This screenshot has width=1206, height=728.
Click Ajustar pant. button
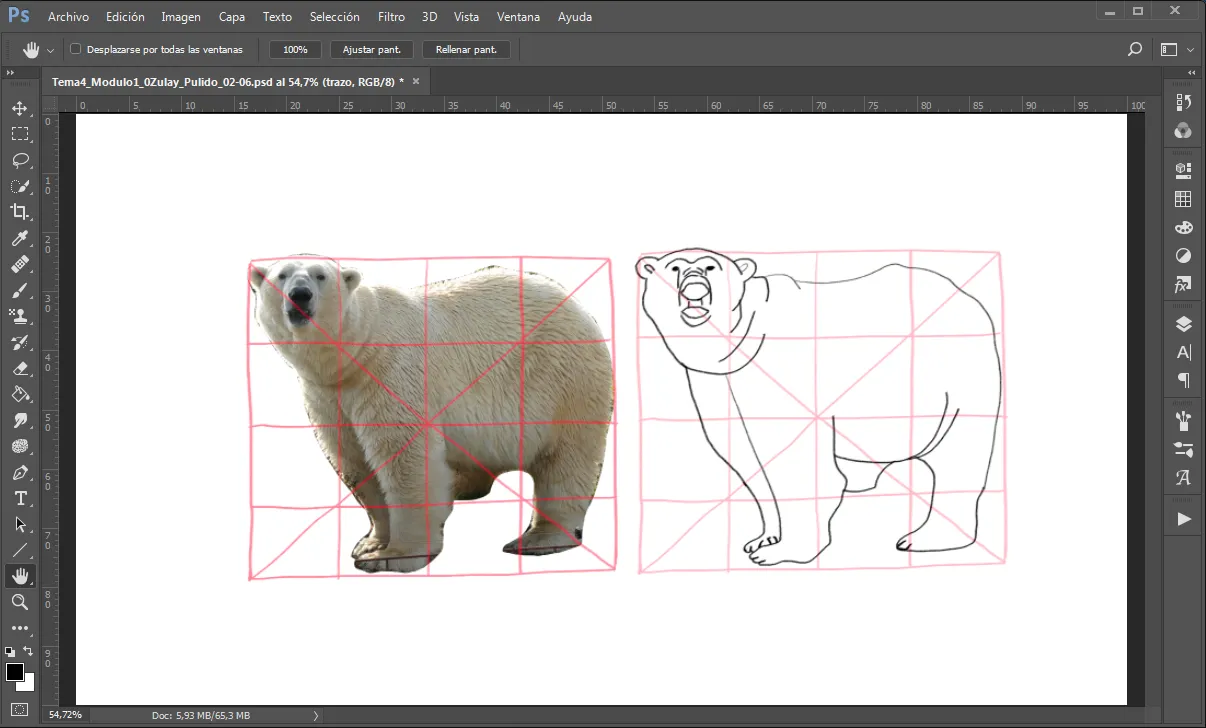(372, 49)
